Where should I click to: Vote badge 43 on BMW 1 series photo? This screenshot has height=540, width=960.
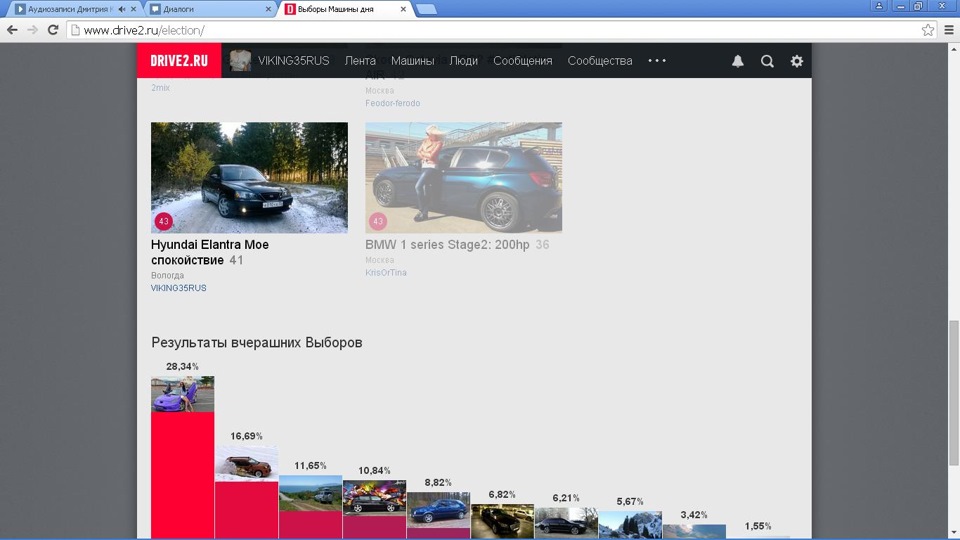point(378,221)
